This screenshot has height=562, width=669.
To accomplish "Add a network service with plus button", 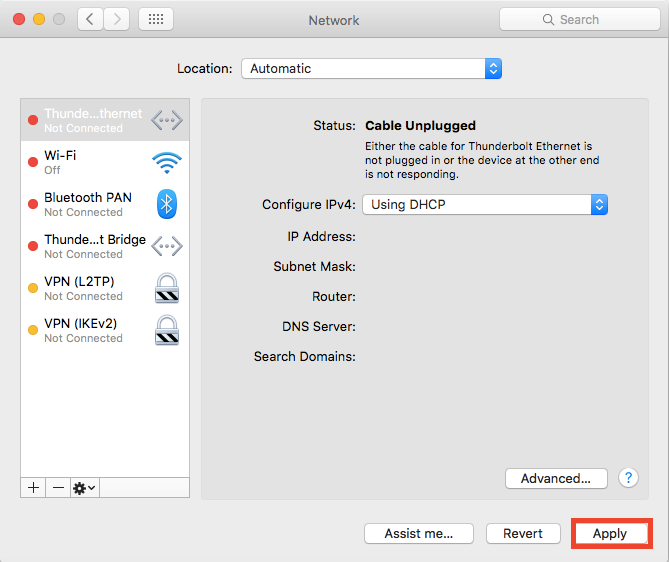I will point(33,487).
